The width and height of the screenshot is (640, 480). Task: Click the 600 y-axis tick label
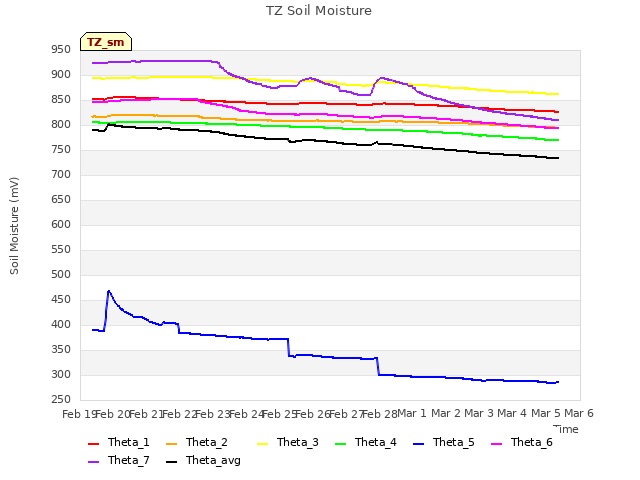tap(61, 224)
